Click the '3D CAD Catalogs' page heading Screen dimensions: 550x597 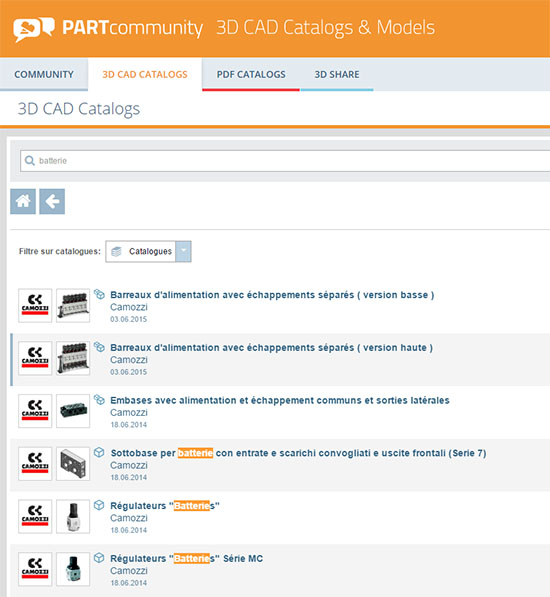click(x=79, y=109)
